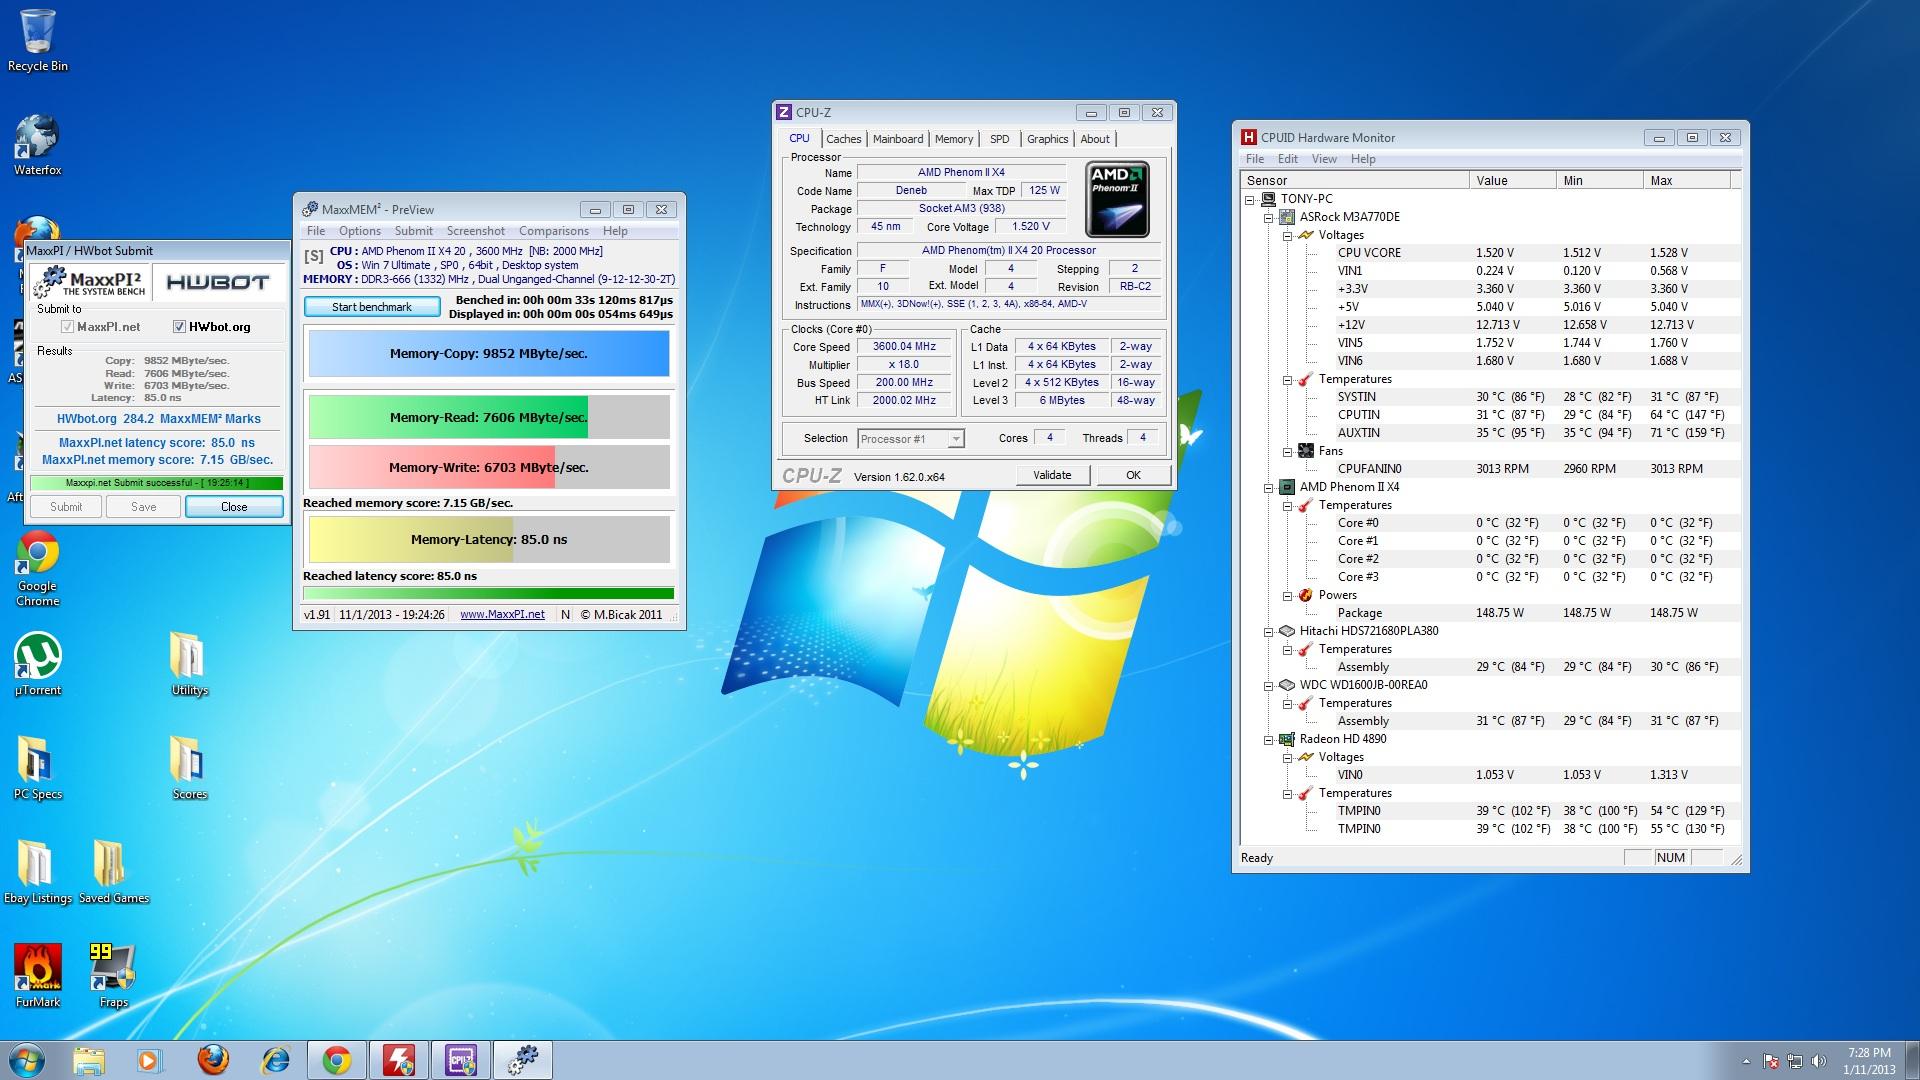Switch to the Caches tab in CPU-Z
Image resolution: width=1920 pixels, height=1080 pixels.
(x=843, y=139)
